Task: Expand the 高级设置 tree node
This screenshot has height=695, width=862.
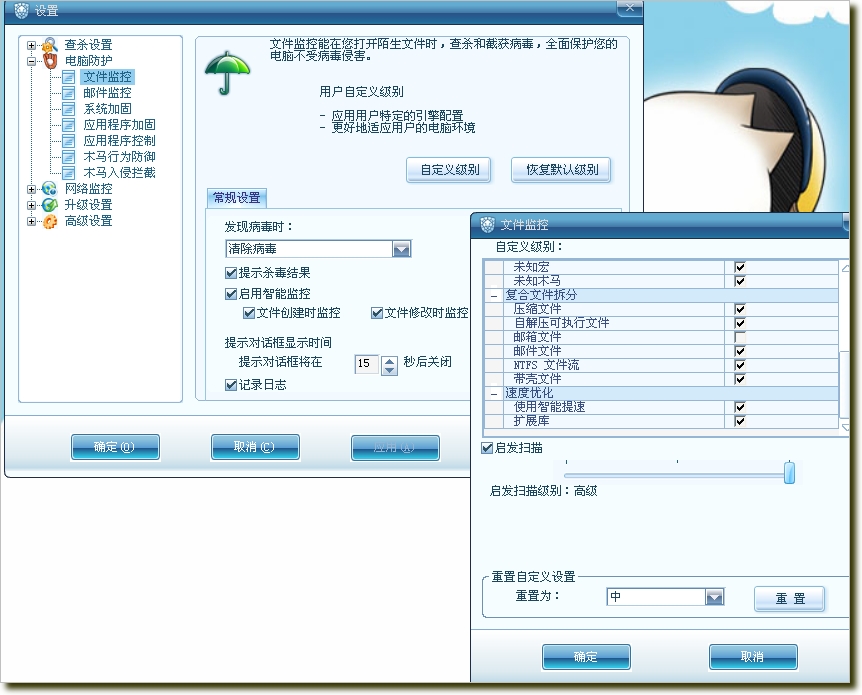Action: [31, 221]
